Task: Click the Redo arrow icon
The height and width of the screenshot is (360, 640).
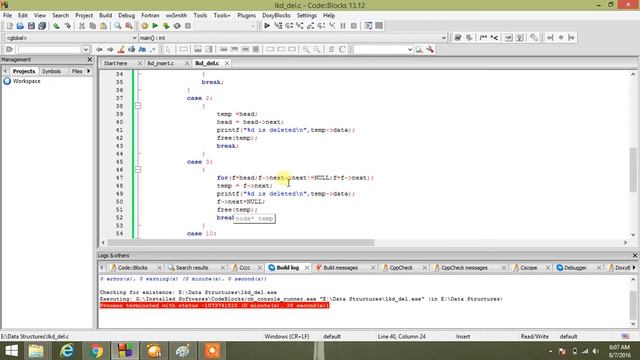Action: coord(67,26)
